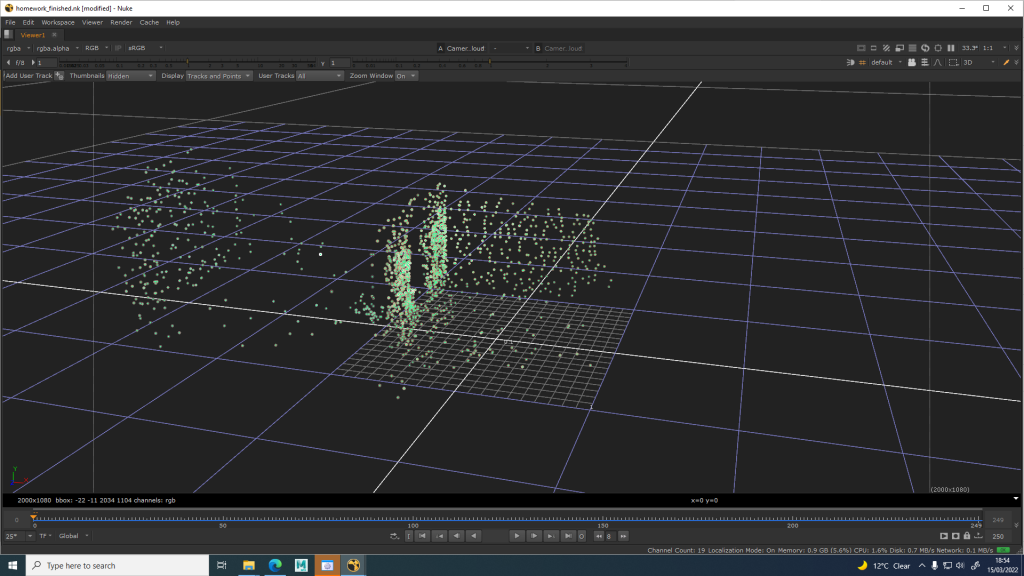This screenshot has width=1024, height=576.
Task: Open the File menu
Action: click(x=10, y=22)
